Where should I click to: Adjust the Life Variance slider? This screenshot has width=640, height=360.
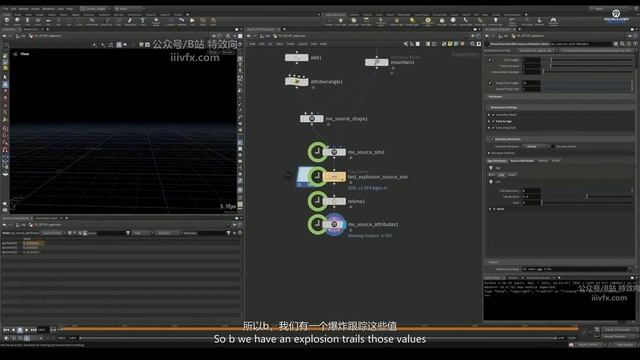tap(587, 196)
